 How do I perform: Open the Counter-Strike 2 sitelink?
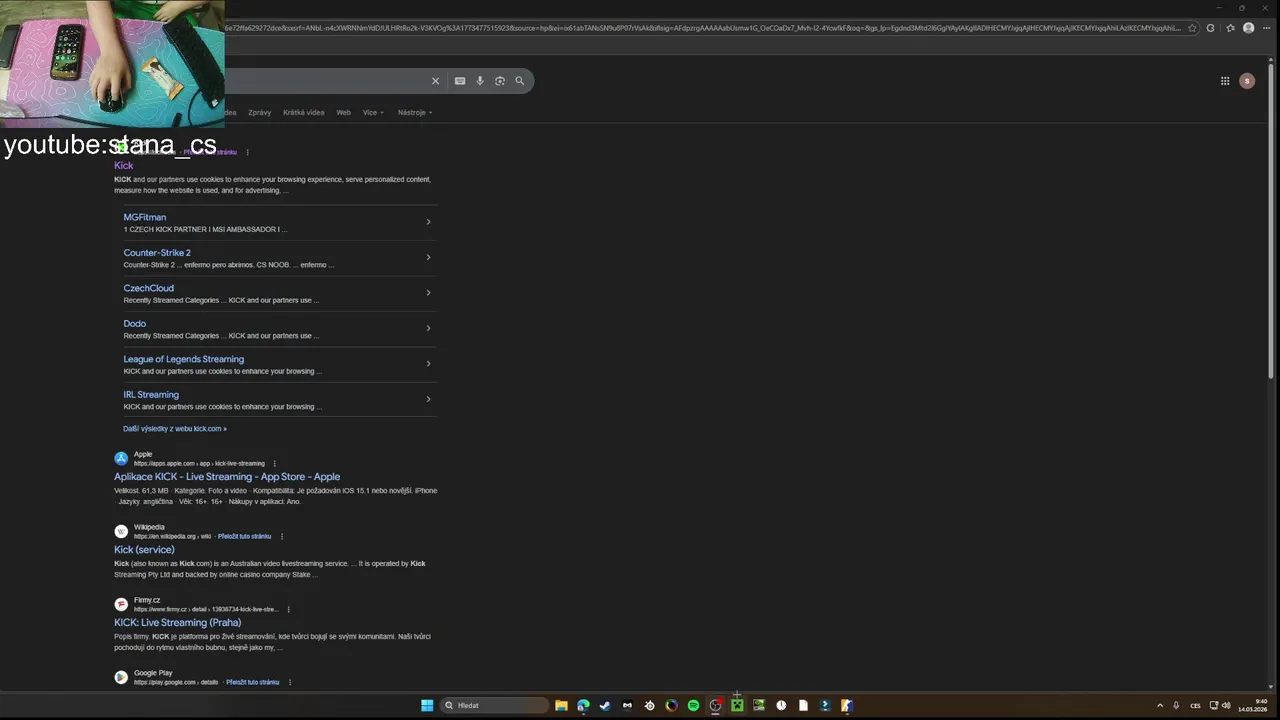(157, 253)
